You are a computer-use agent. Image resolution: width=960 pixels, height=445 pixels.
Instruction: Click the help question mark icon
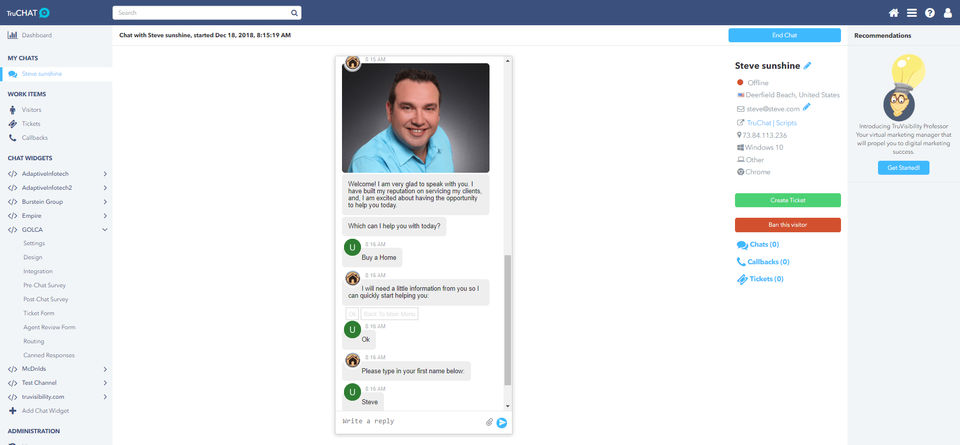(x=929, y=12)
